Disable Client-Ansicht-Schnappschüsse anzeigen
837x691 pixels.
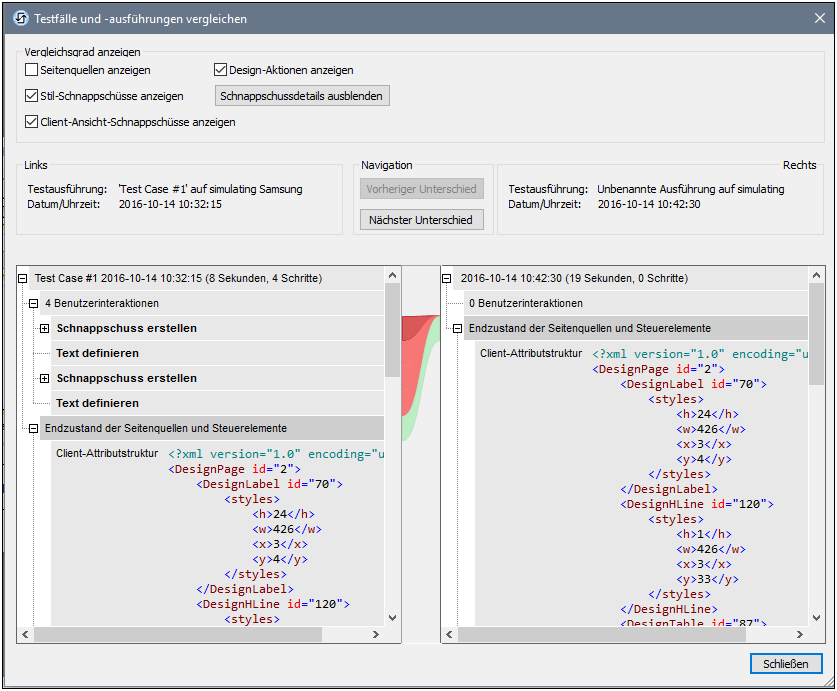pos(31,122)
